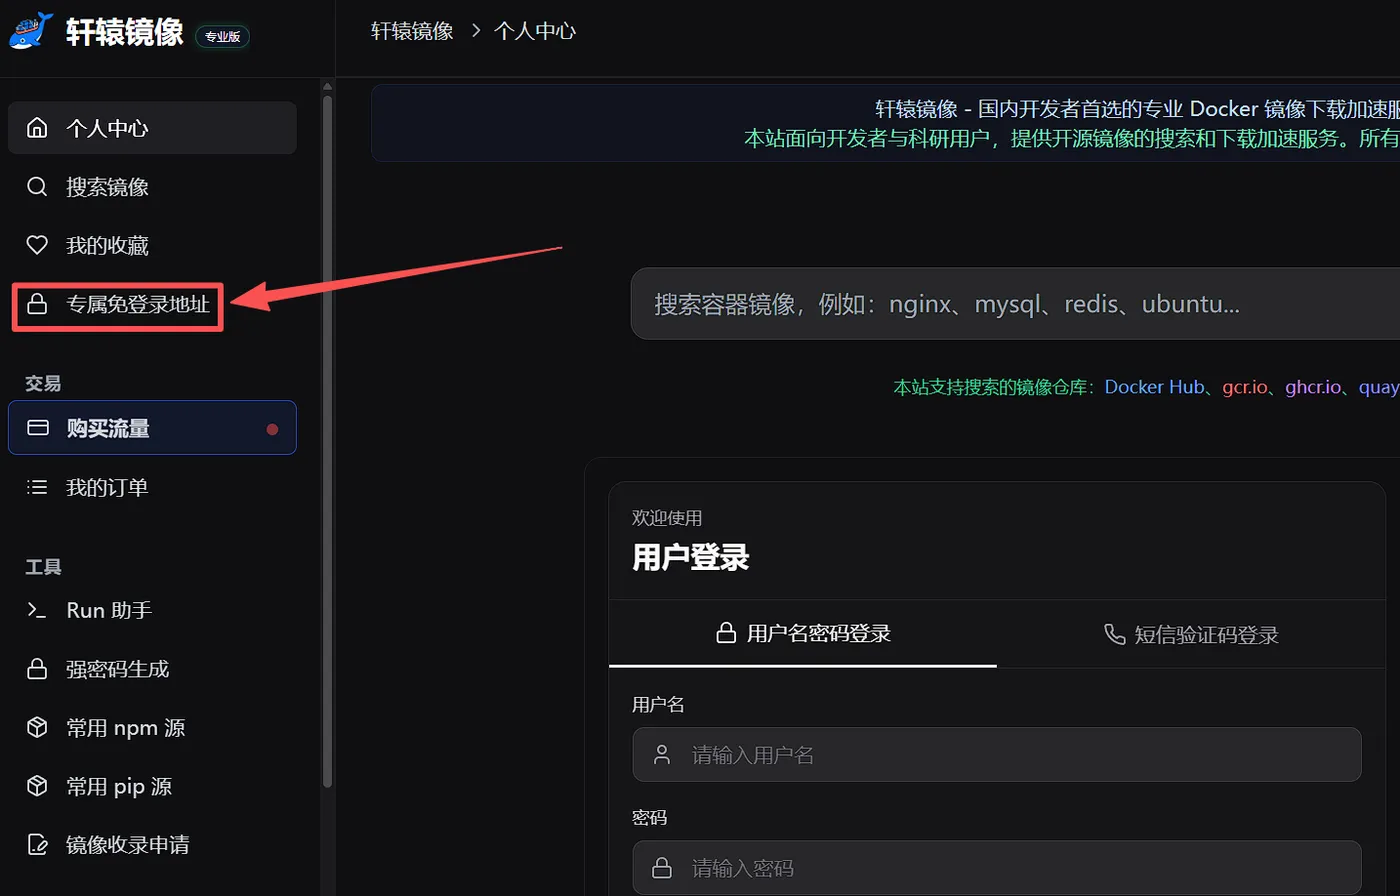
Task: Switch to 短信验证码登录 tab
Action: click(1190, 634)
